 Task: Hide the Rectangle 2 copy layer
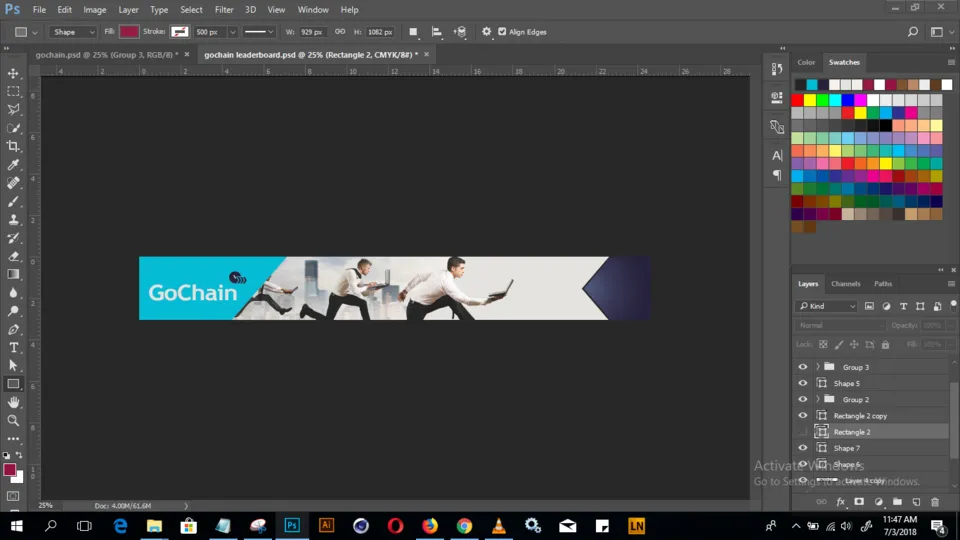click(x=803, y=416)
